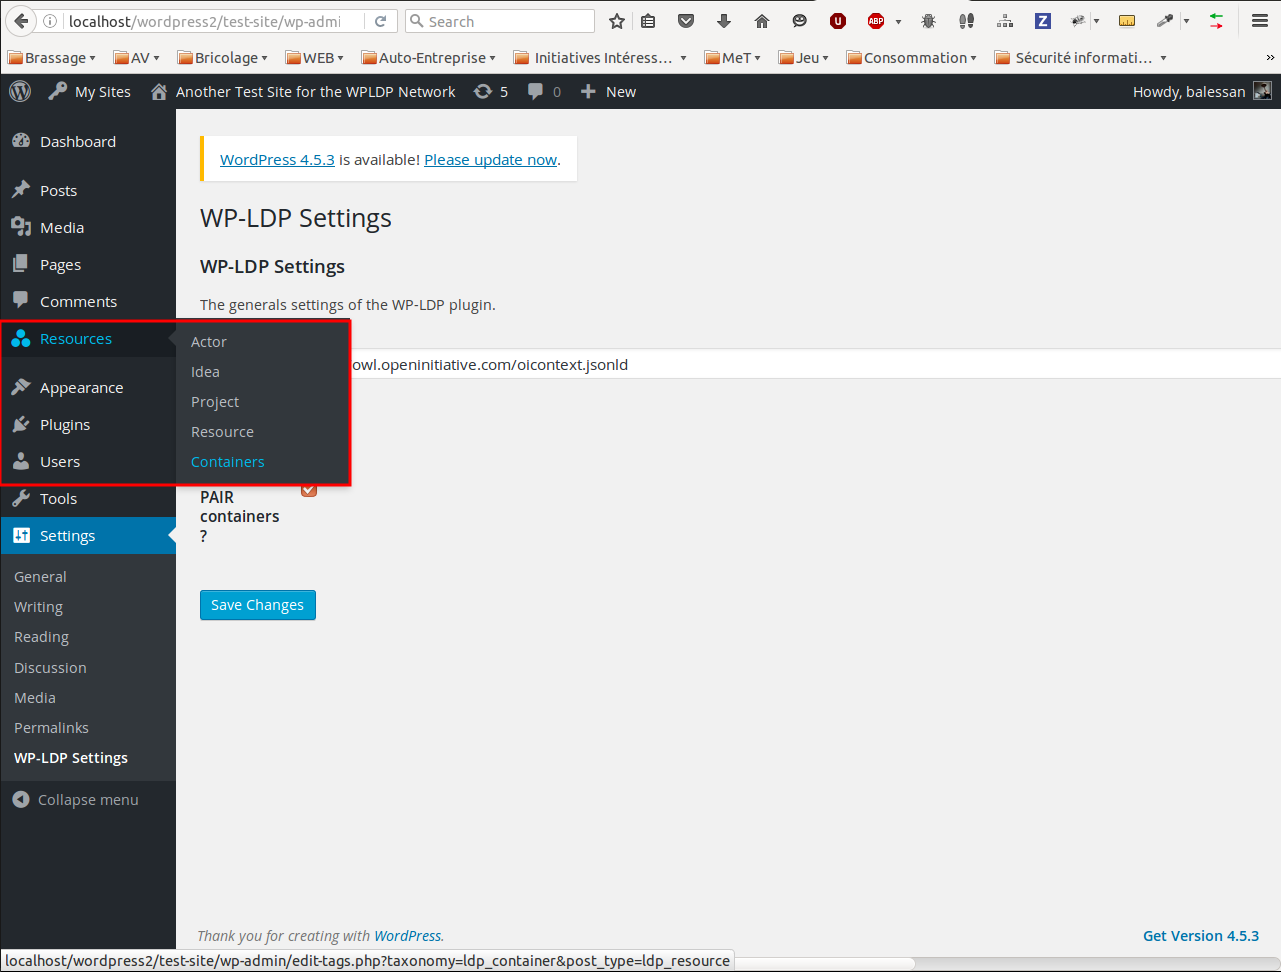Open the Brassage bookmarks folder dropdown
This screenshot has height=972, width=1281.
point(52,58)
